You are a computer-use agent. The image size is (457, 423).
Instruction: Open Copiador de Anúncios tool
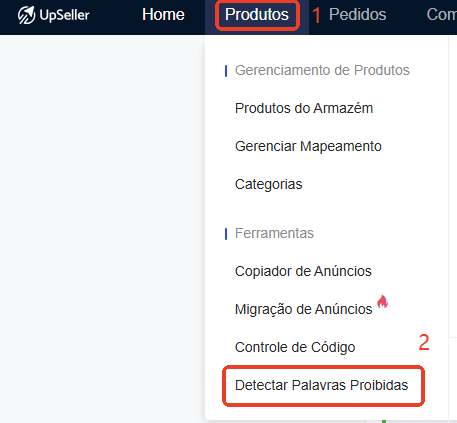[303, 271]
